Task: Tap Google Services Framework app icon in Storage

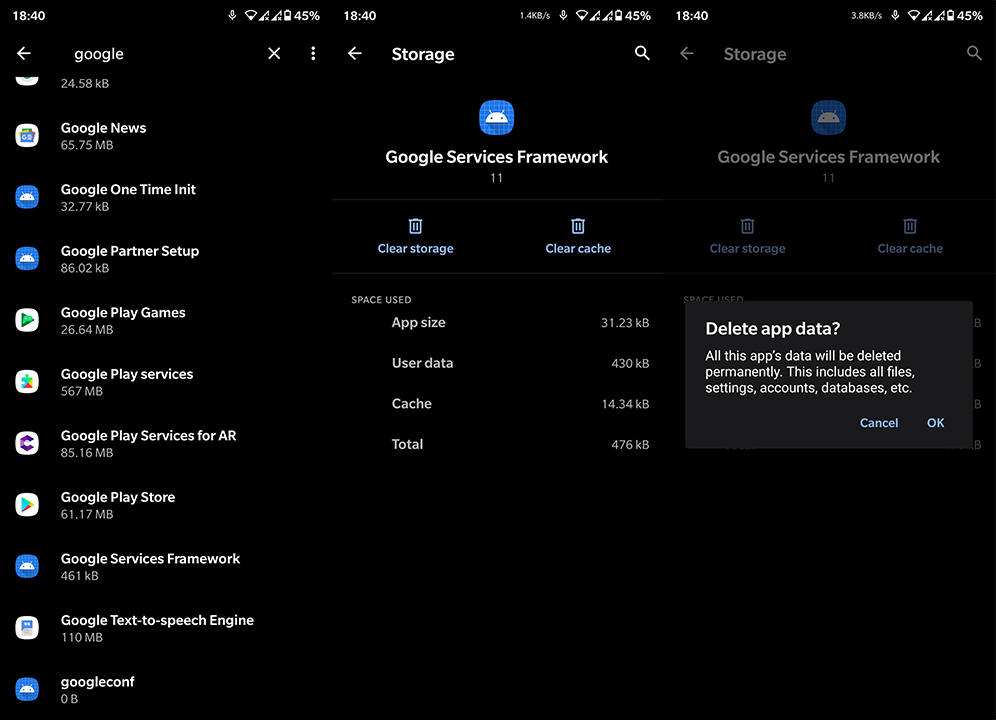Action: [497, 118]
